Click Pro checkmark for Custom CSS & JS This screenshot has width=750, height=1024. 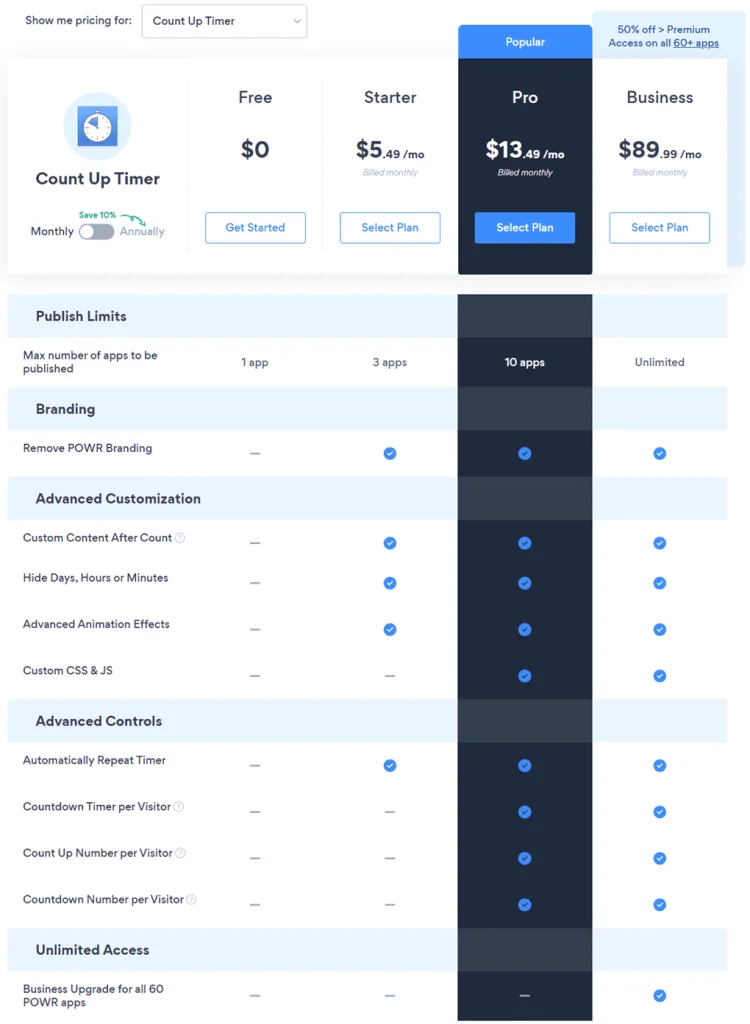[525, 675]
